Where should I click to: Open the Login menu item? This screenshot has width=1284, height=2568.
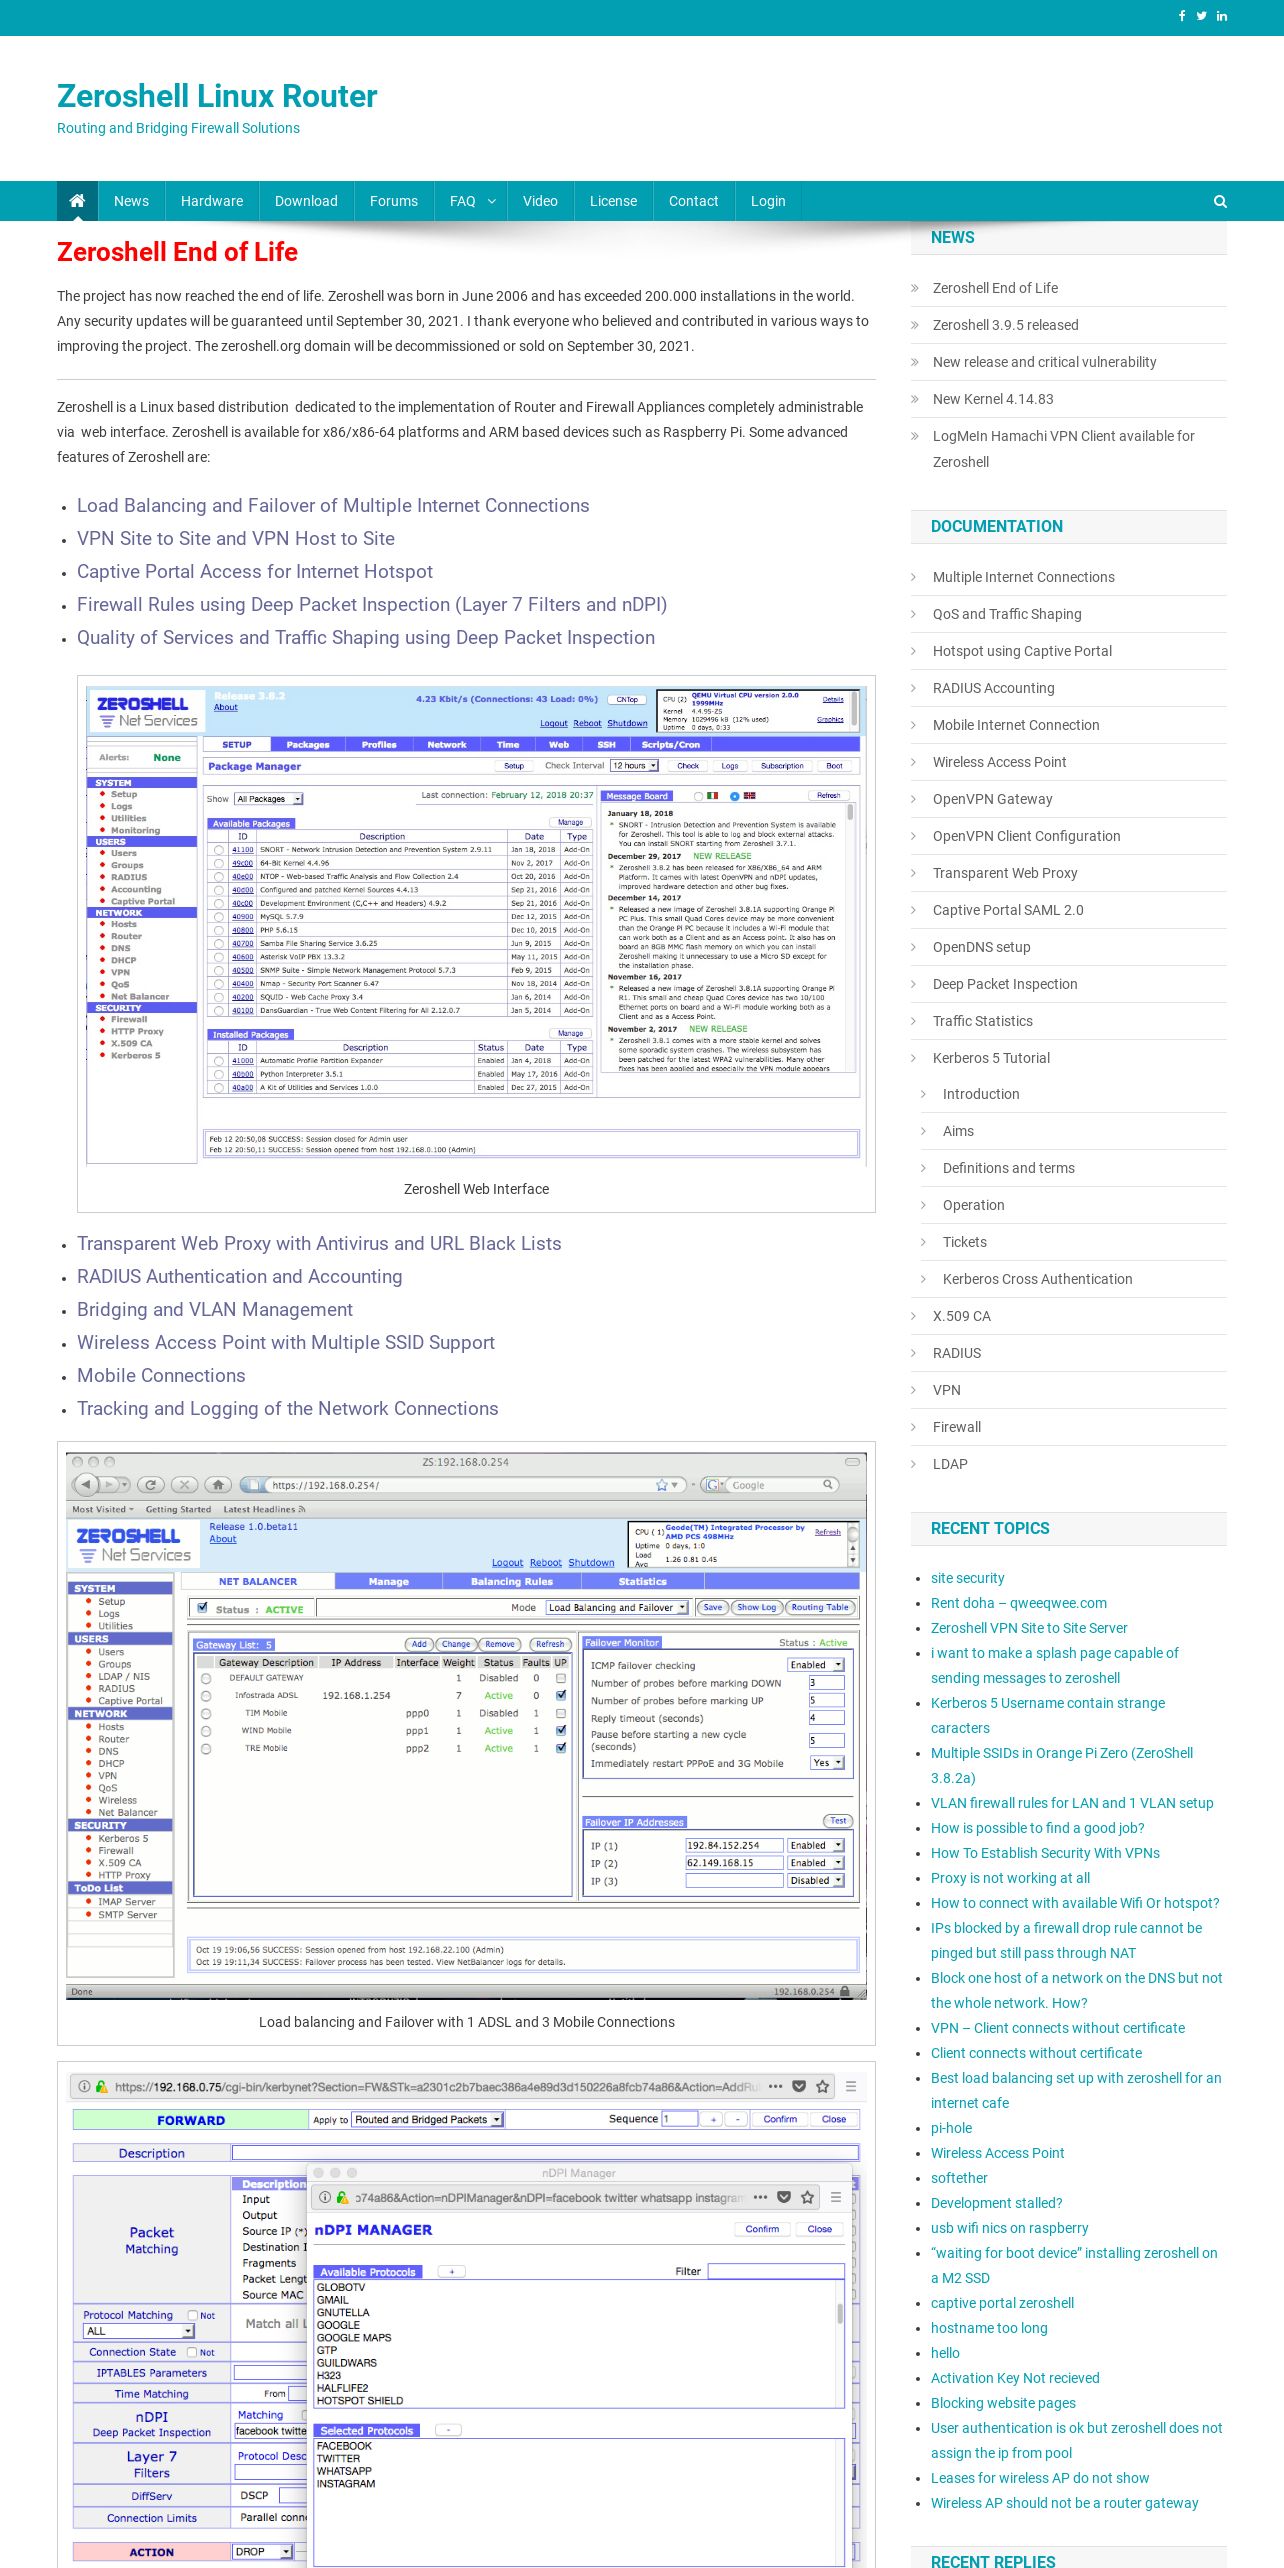click(768, 201)
